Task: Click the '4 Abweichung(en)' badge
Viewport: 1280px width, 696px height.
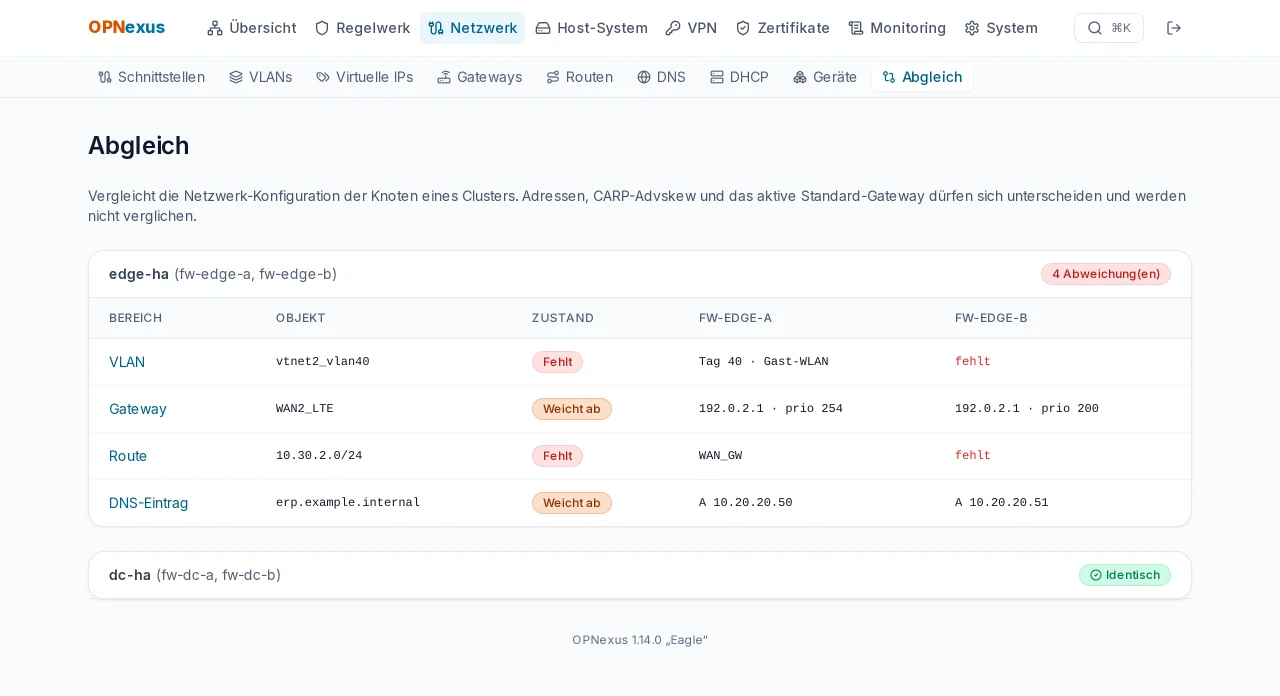Action: (x=1106, y=274)
